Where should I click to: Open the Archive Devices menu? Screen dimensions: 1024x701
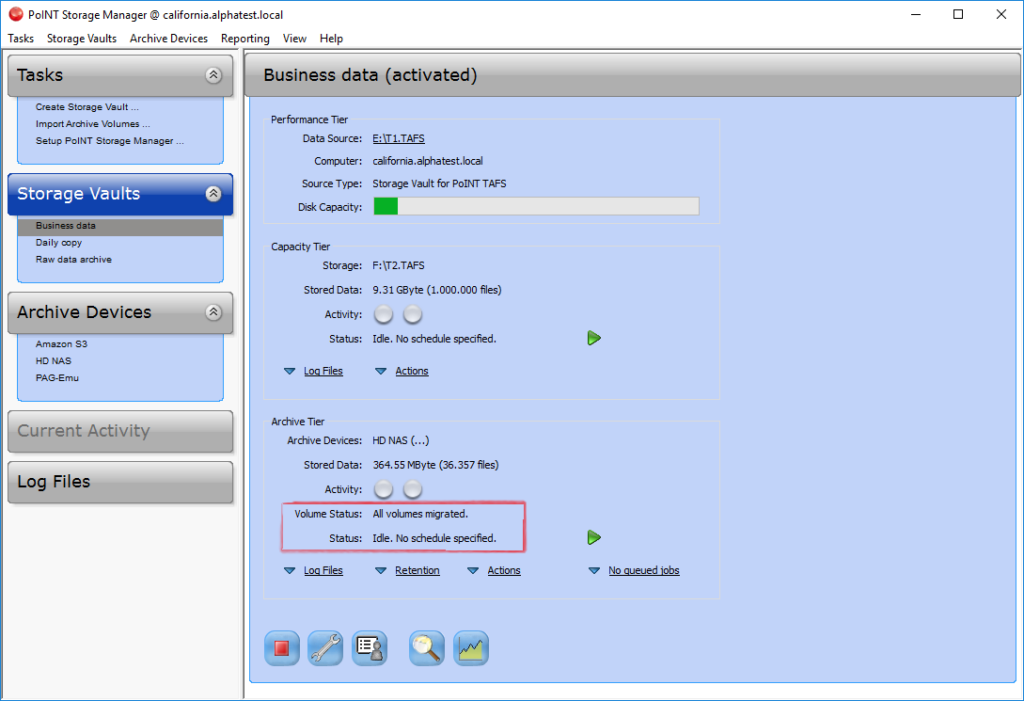tap(168, 39)
